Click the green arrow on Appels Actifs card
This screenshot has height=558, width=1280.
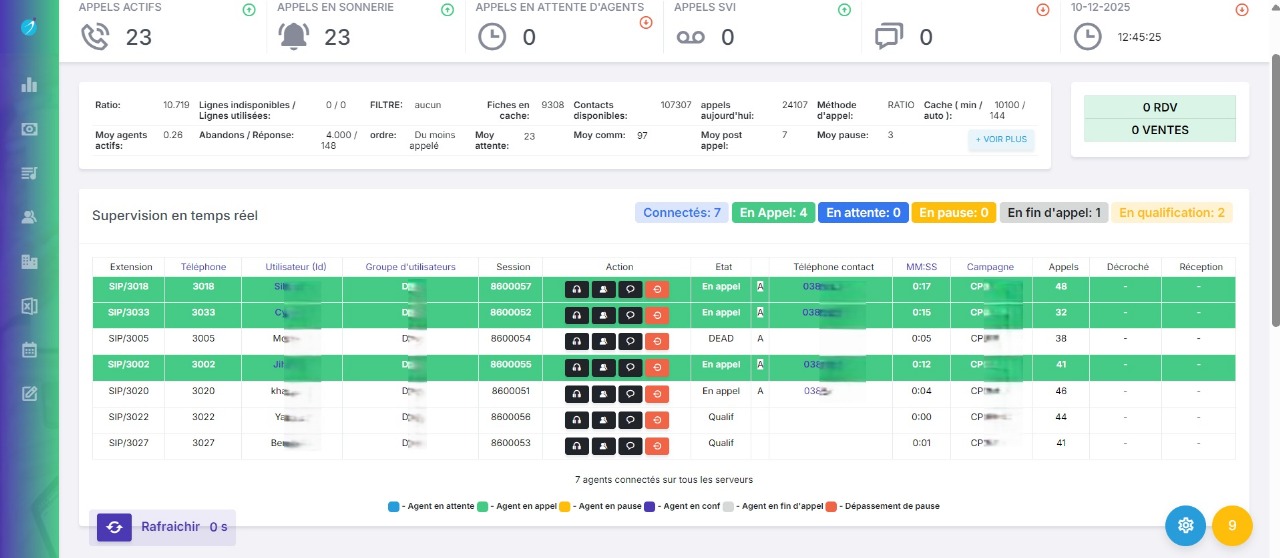[249, 10]
